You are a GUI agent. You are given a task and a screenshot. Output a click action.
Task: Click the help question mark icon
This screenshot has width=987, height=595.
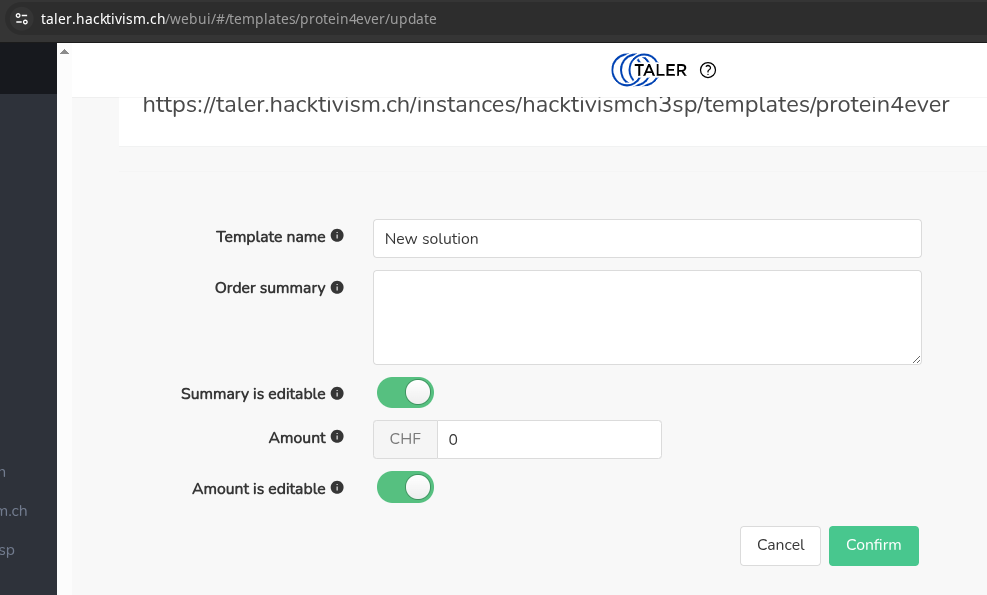(x=708, y=70)
